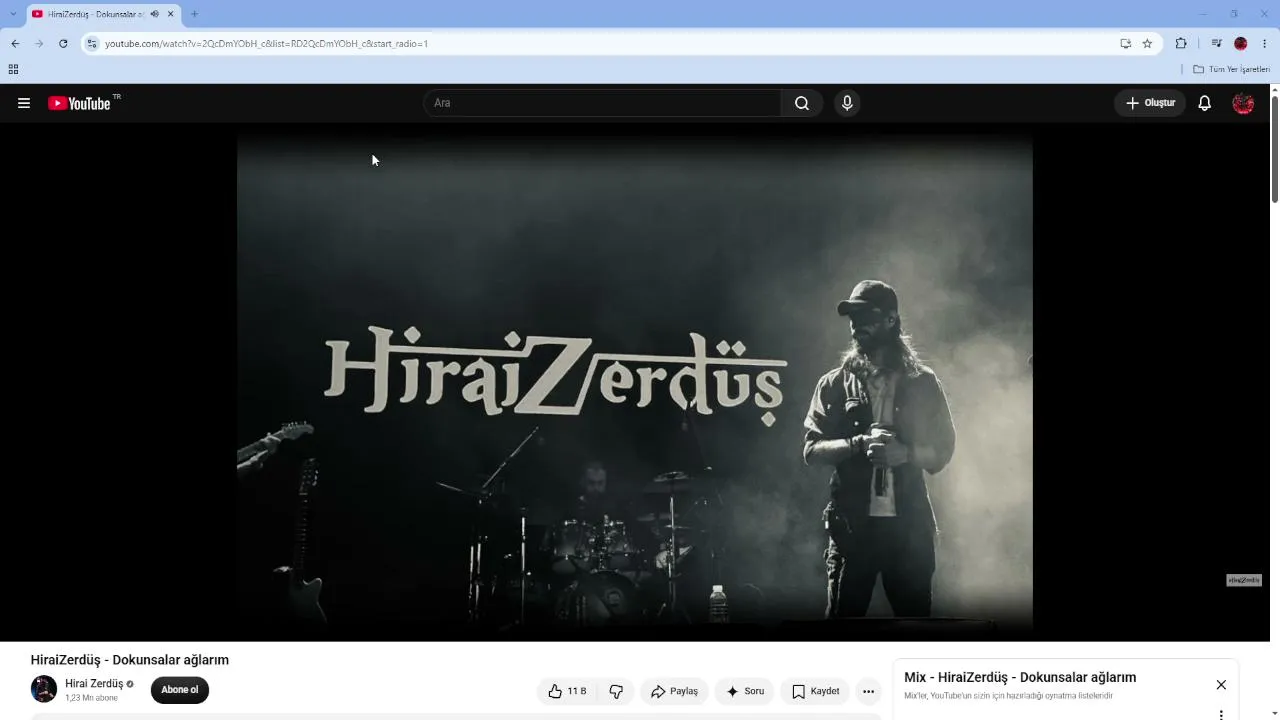Click the HiraiZerdüş video player area
1280x720 pixels.
(x=635, y=382)
